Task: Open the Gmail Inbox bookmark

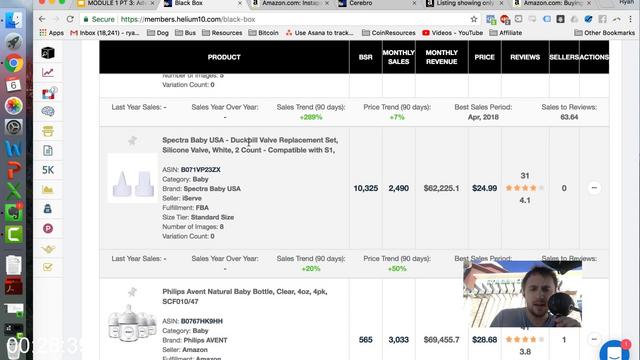Action: click(105, 33)
